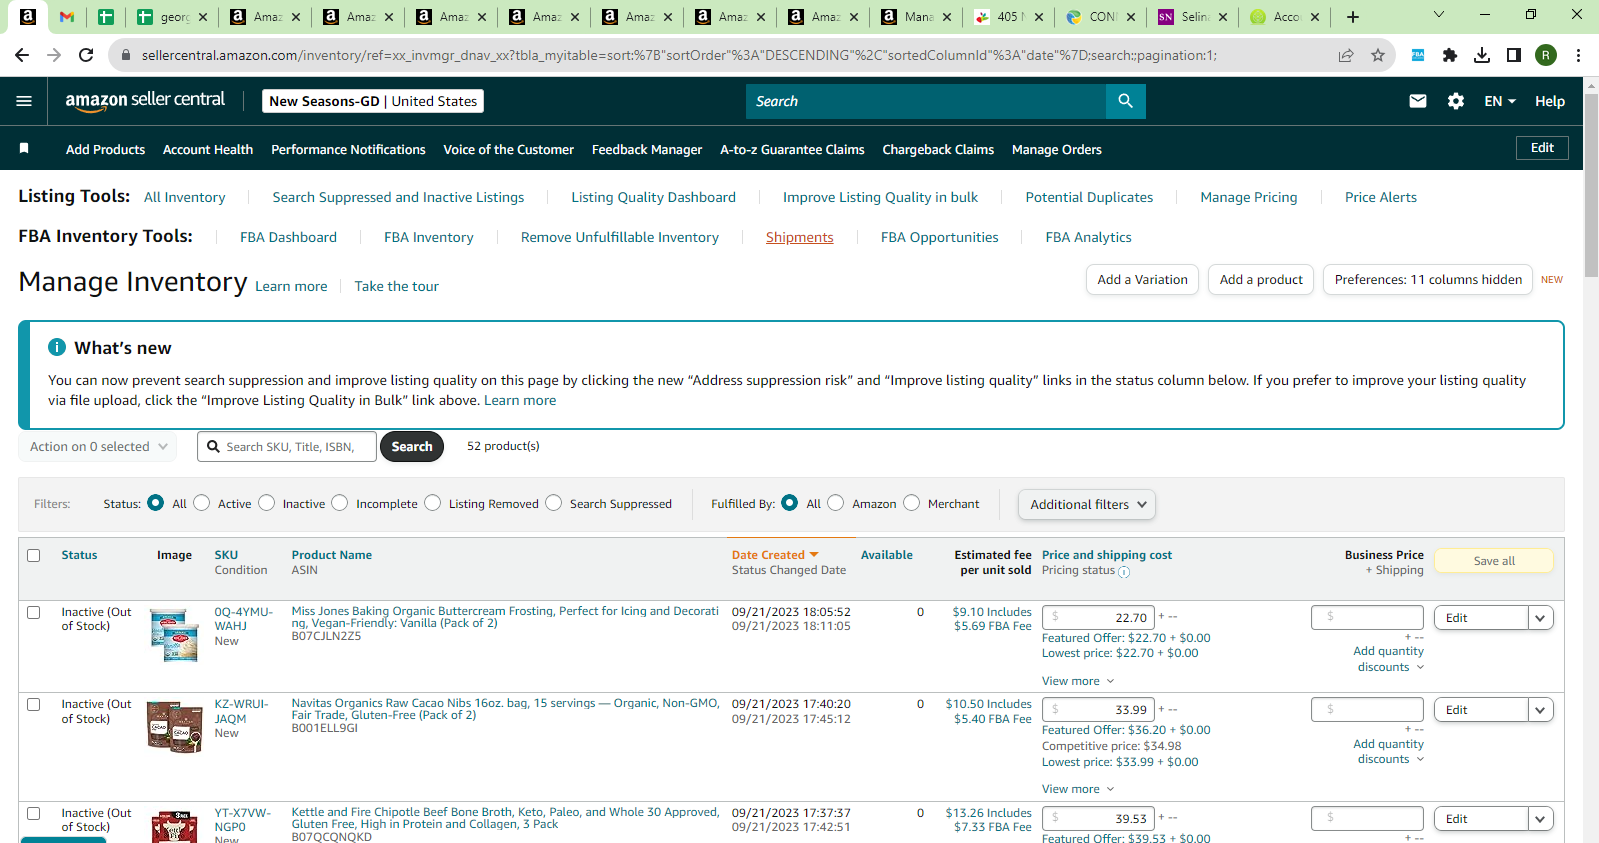Check the Miss Jones Baking row checkbox
The image size is (1599, 843).
34,612
